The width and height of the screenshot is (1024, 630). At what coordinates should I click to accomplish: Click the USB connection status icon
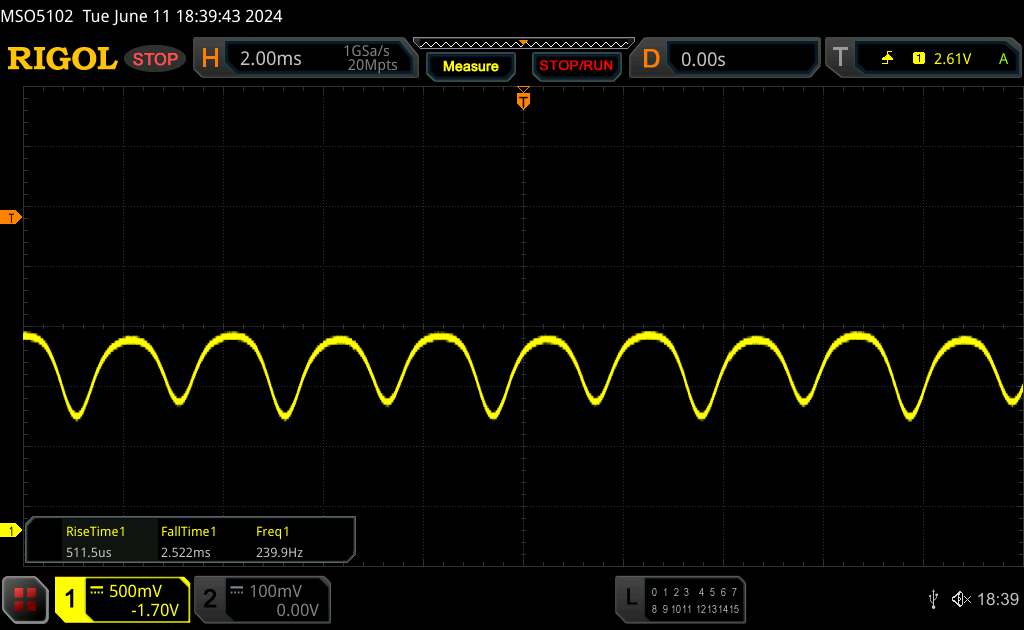(932, 599)
